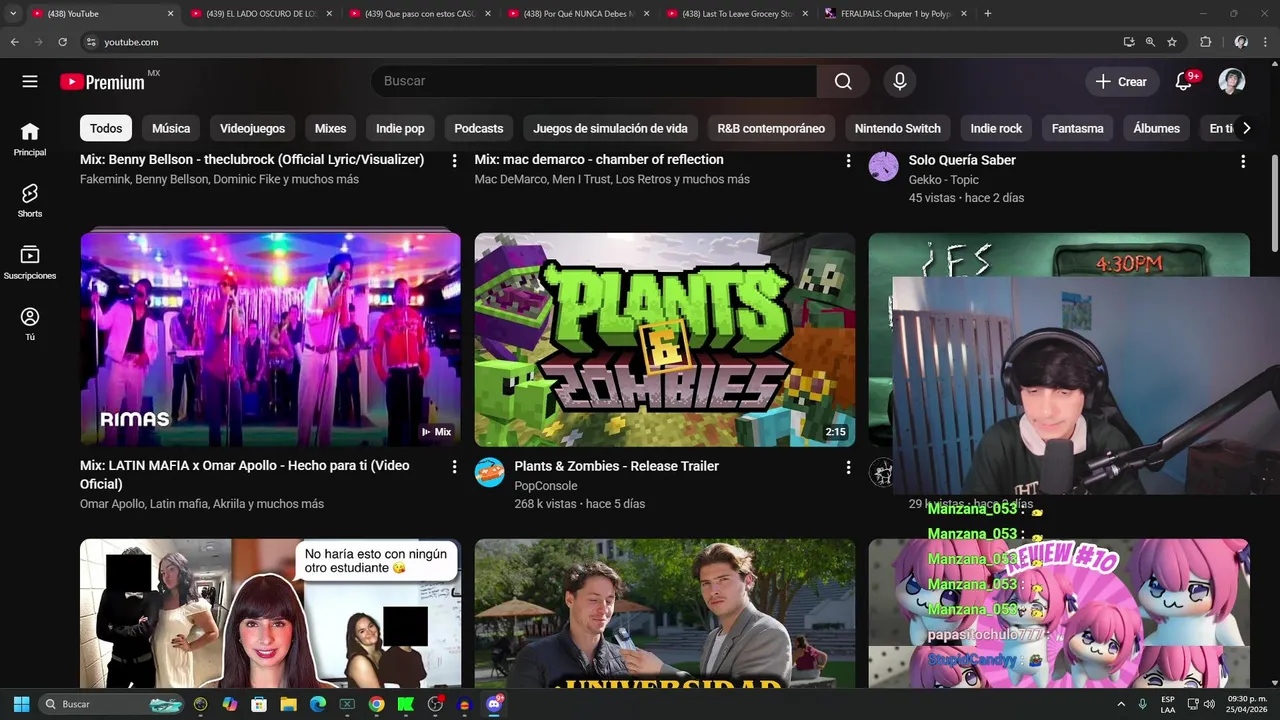1280x720 pixels.
Task: Select the Videojuegos filter chip
Action: pyautogui.click(x=252, y=128)
